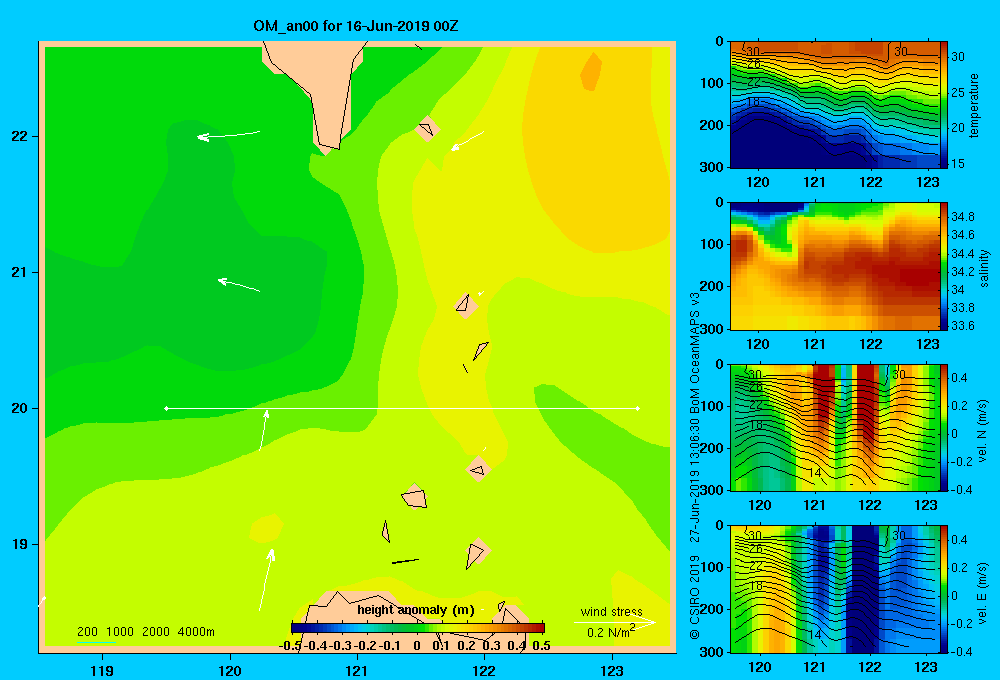The height and width of the screenshot is (680, 1000).
Task: Click latitude label 20 on main map
Action: pyautogui.click(x=20, y=408)
